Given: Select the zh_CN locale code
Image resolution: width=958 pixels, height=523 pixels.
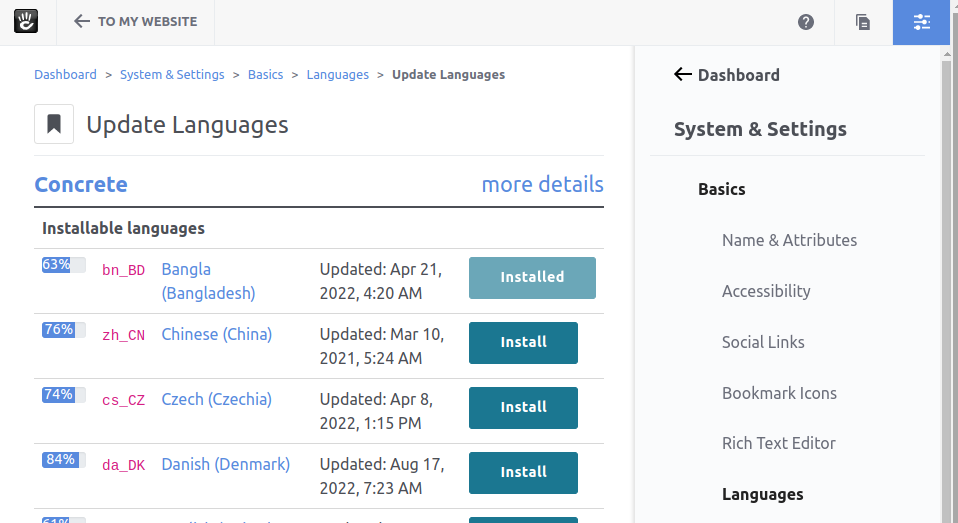Looking at the screenshot, I should point(123,335).
